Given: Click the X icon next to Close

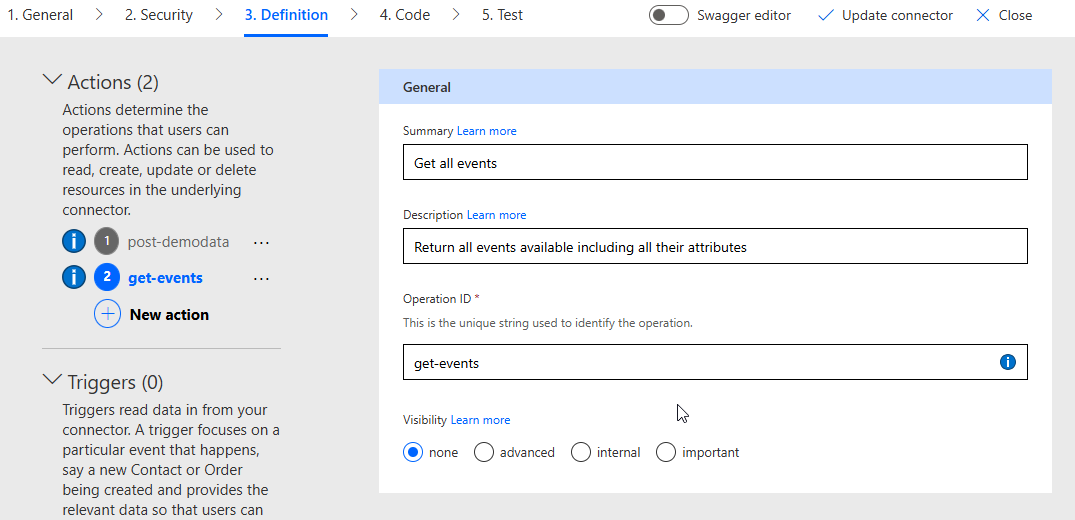Looking at the screenshot, I should 982,15.
